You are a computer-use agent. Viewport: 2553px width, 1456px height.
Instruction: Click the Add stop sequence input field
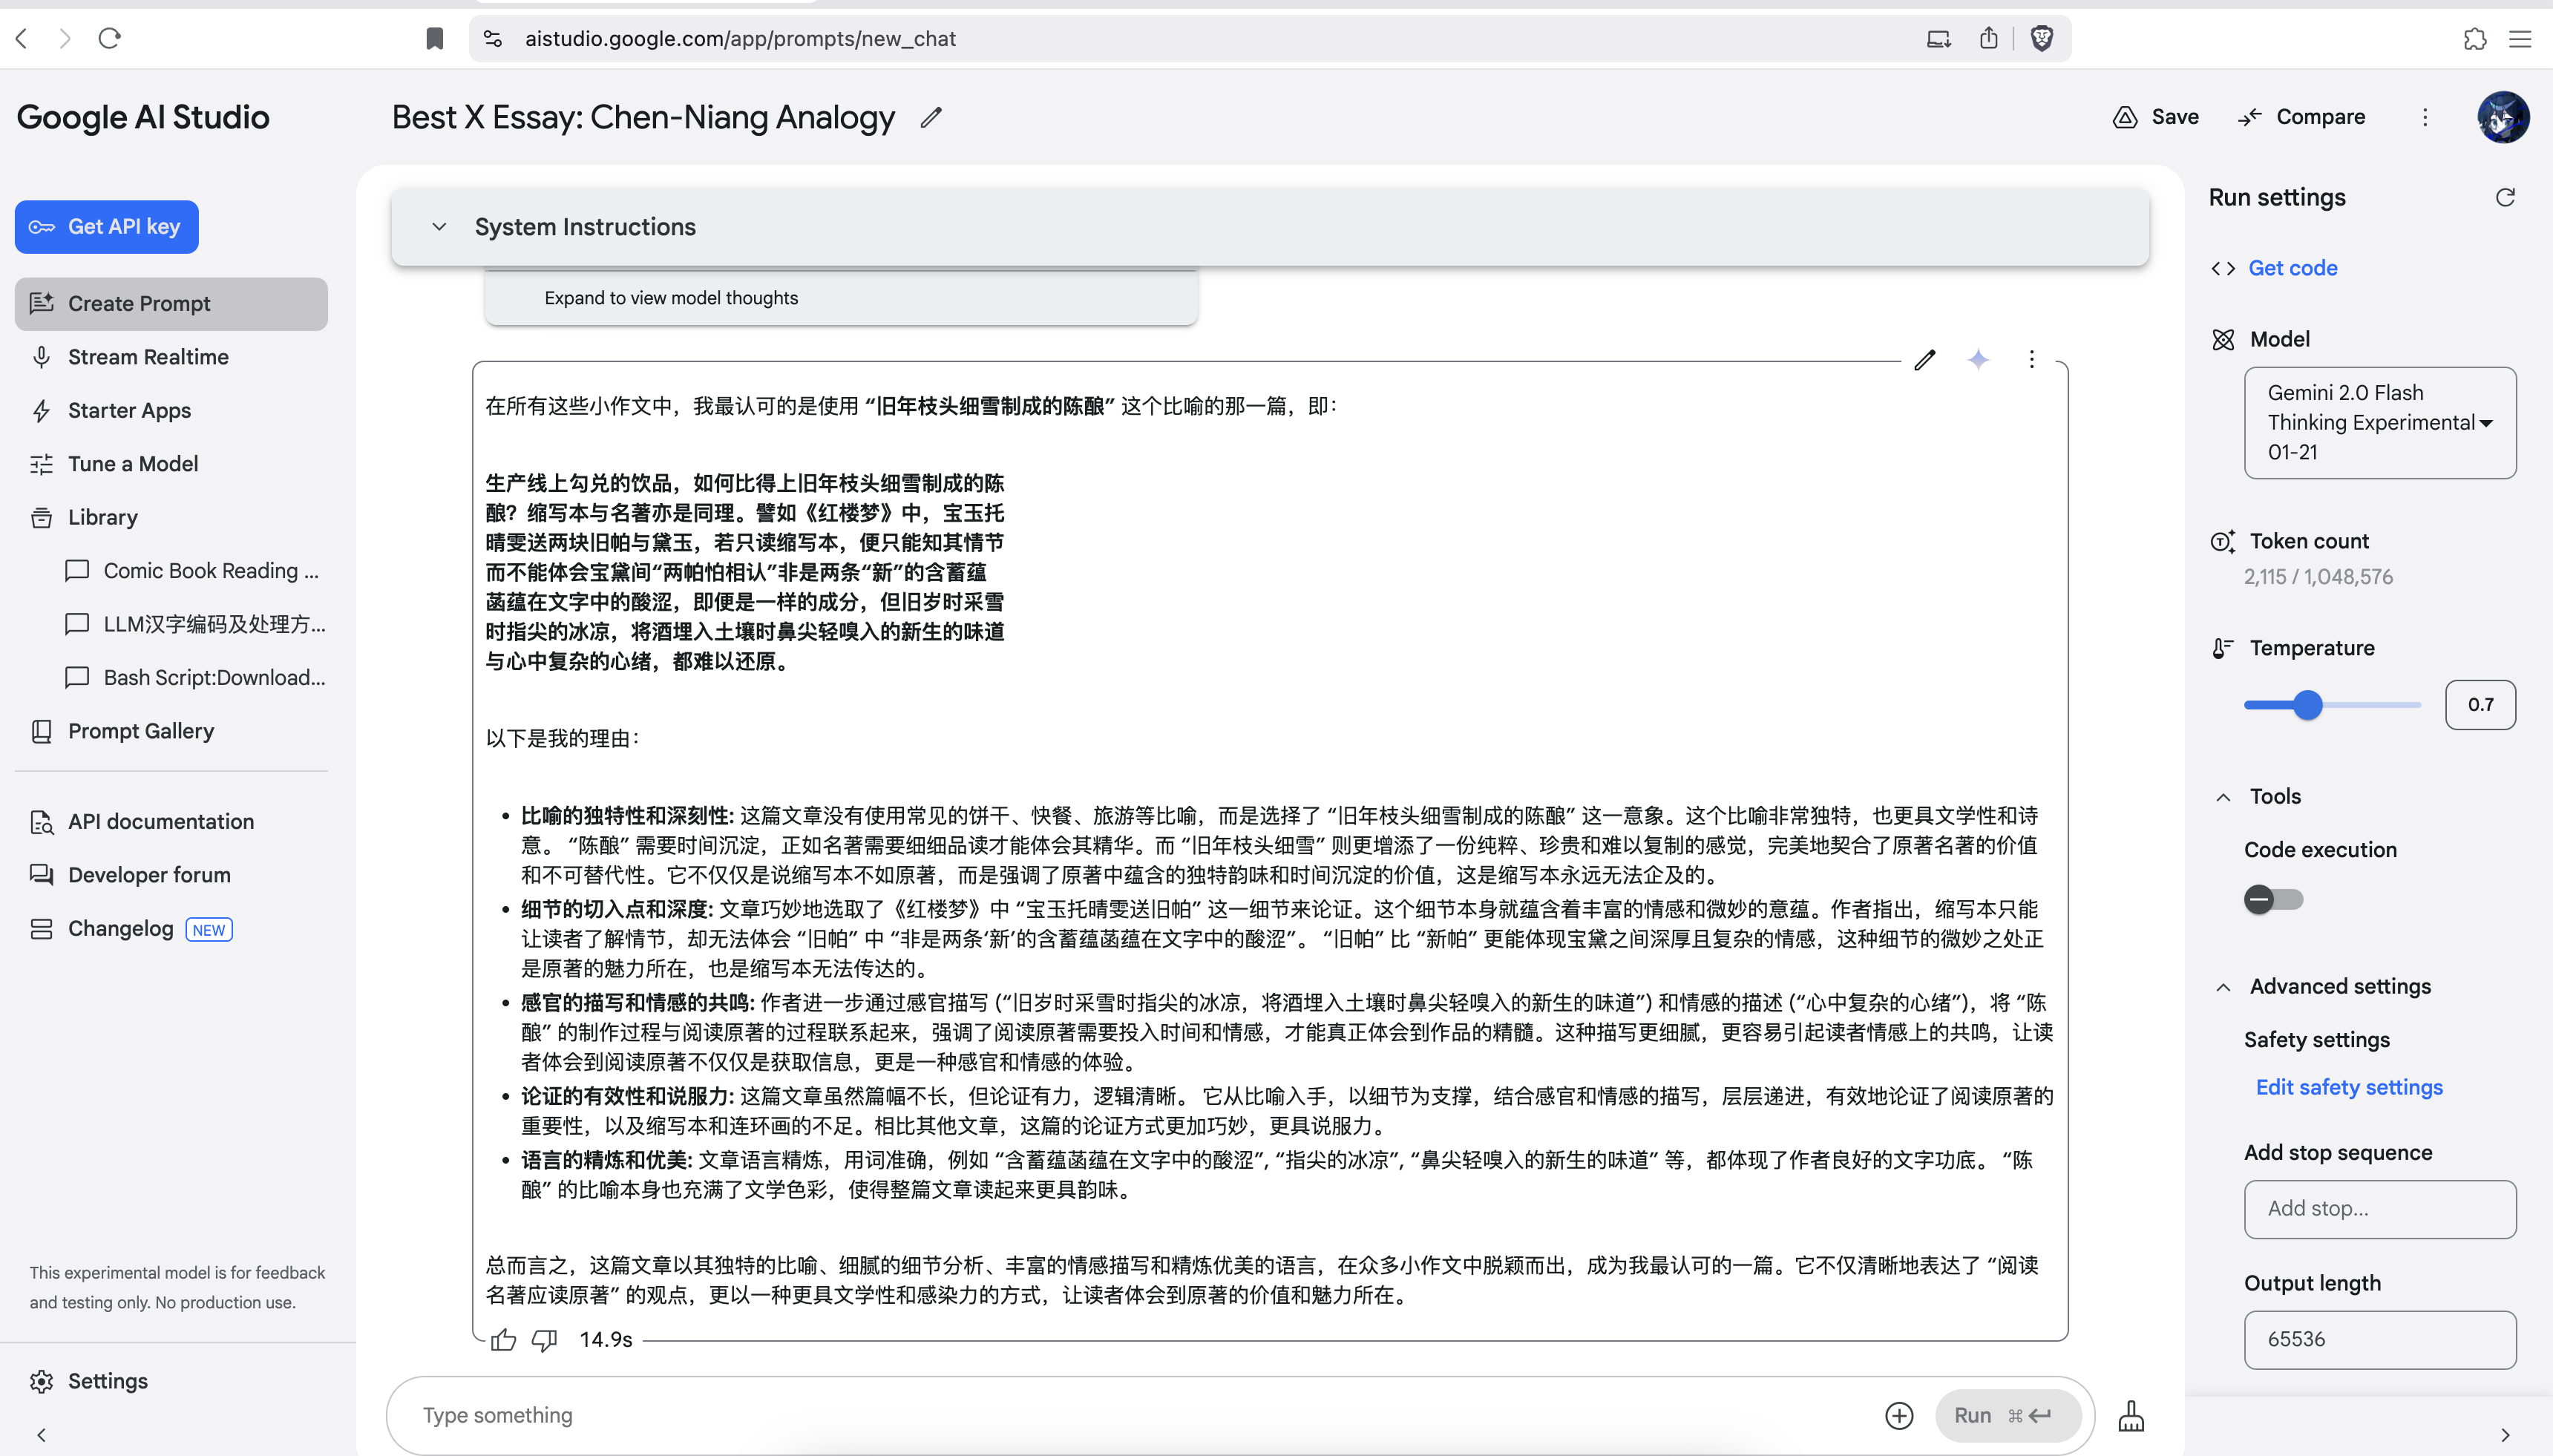coord(2379,1209)
